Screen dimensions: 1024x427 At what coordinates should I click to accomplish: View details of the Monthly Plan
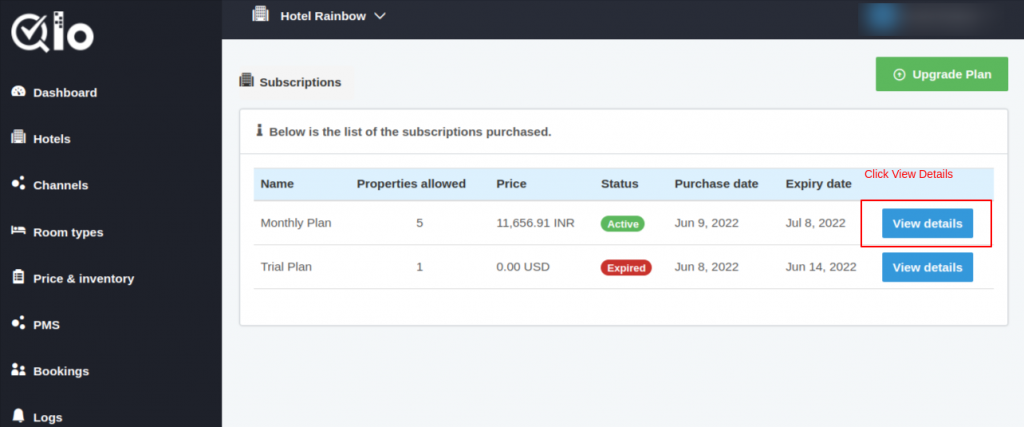point(927,223)
